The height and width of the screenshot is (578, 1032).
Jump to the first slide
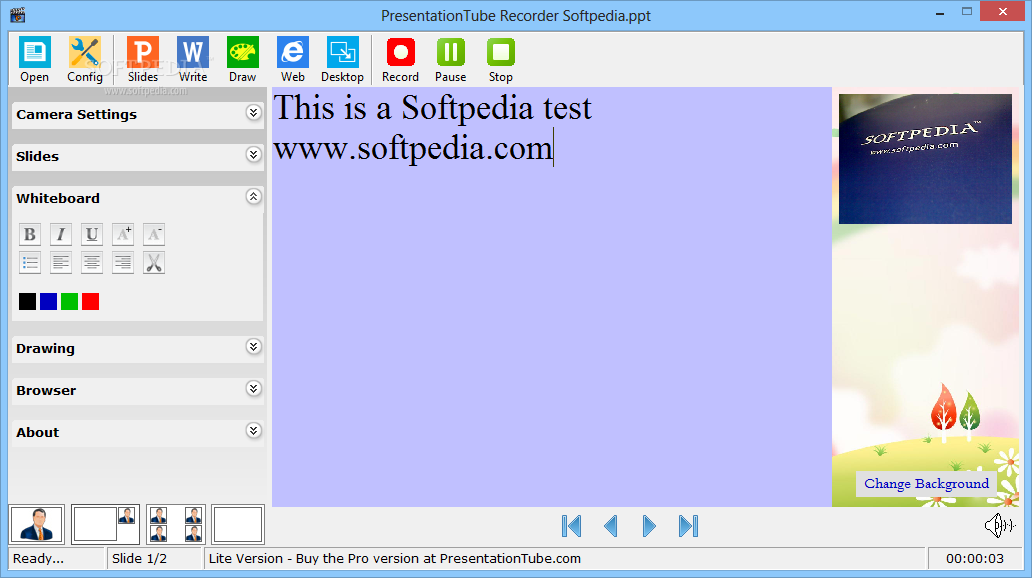[571, 526]
